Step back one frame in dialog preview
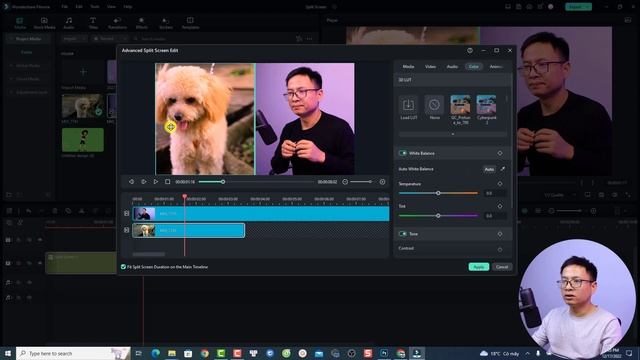The height and width of the screenshot is (360, 640). (131, 182)
